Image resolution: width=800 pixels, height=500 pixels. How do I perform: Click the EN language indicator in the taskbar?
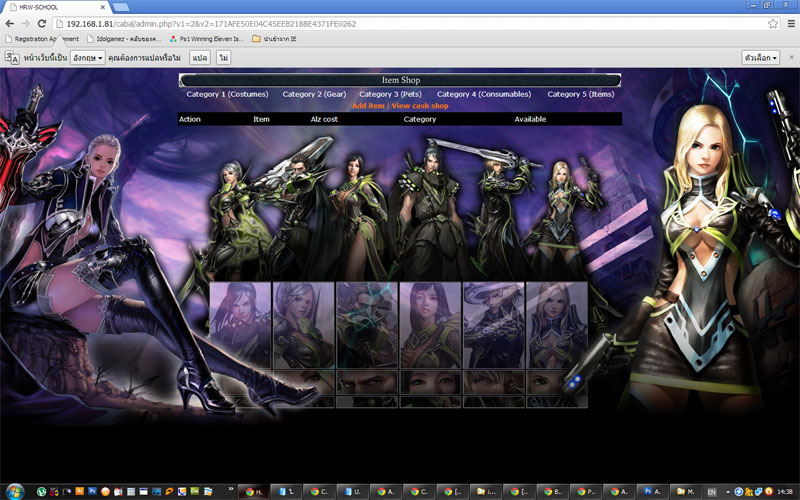point(711,492)
